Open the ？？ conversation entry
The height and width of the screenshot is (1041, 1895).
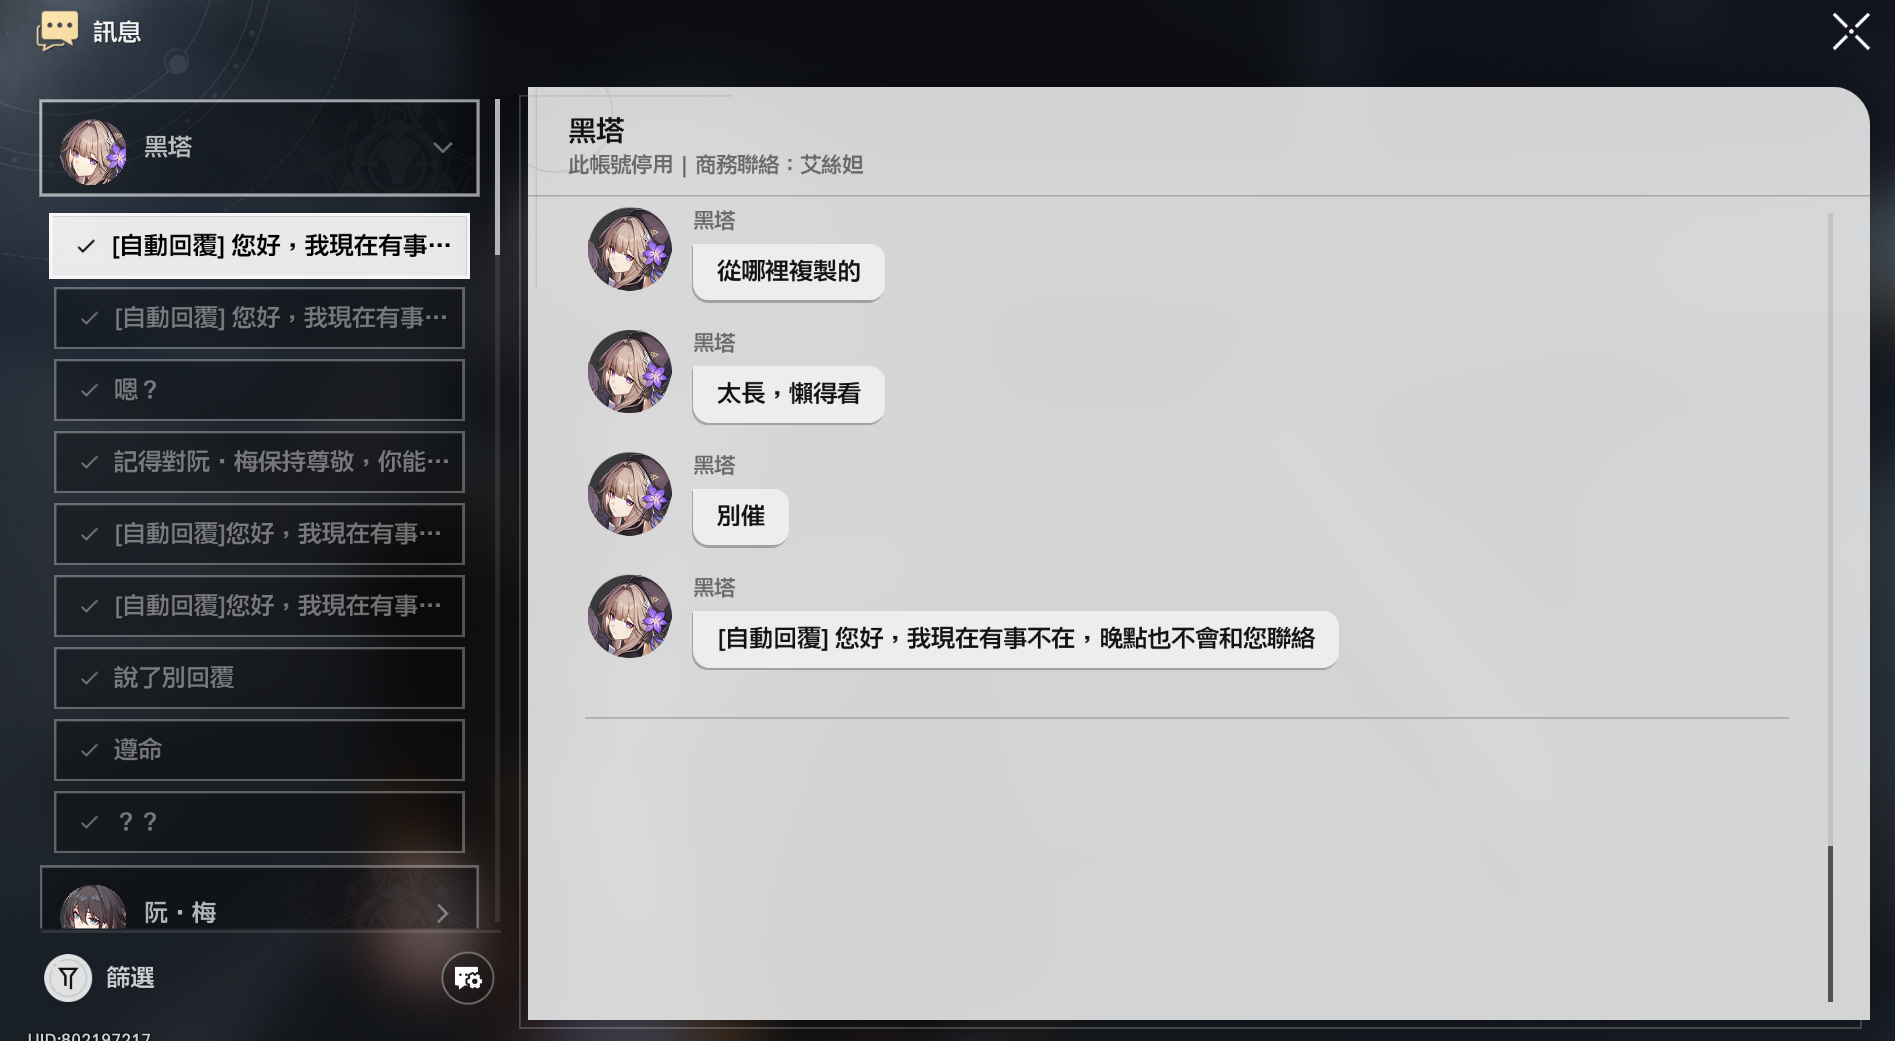259,822
